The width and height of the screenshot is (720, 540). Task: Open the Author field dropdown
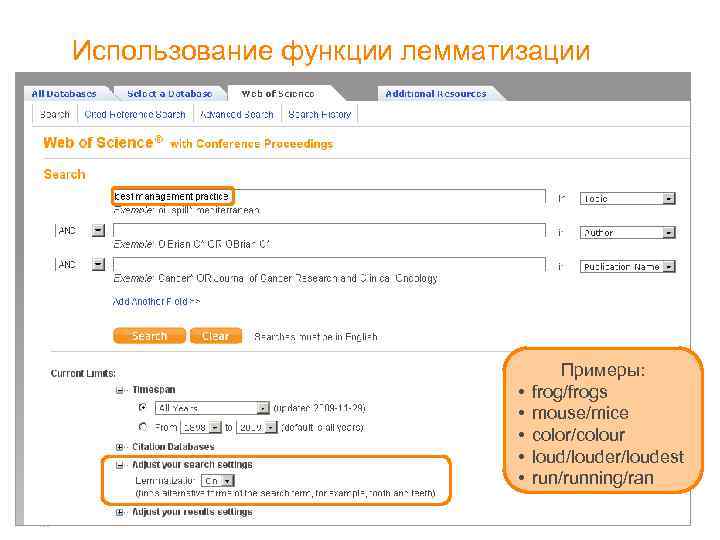tap(627, 233)
